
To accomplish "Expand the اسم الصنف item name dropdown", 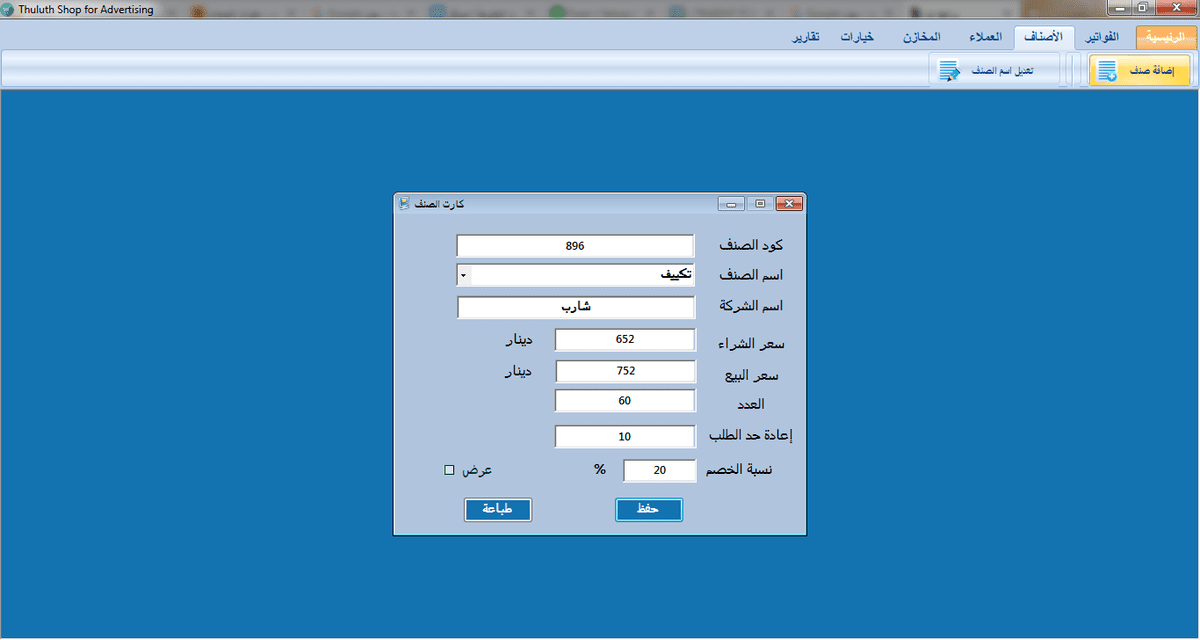I will [x=462, y=274].
